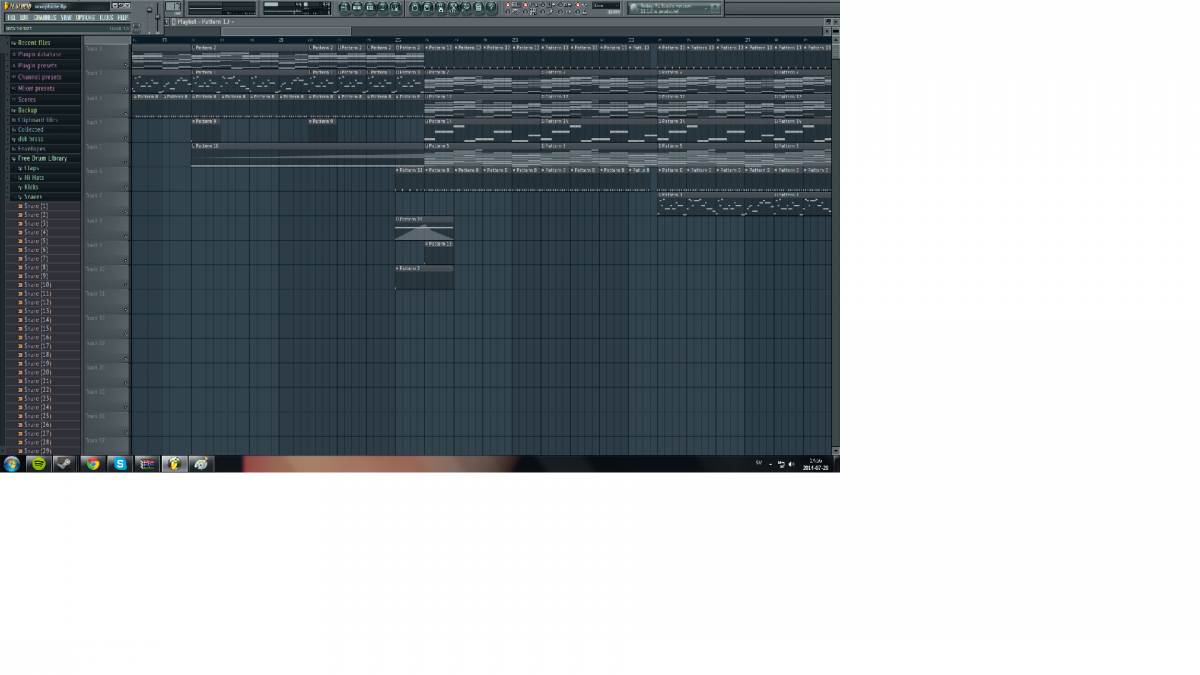
Task: Open Google Chrome from the taskbar
Action: pos(93,464)
